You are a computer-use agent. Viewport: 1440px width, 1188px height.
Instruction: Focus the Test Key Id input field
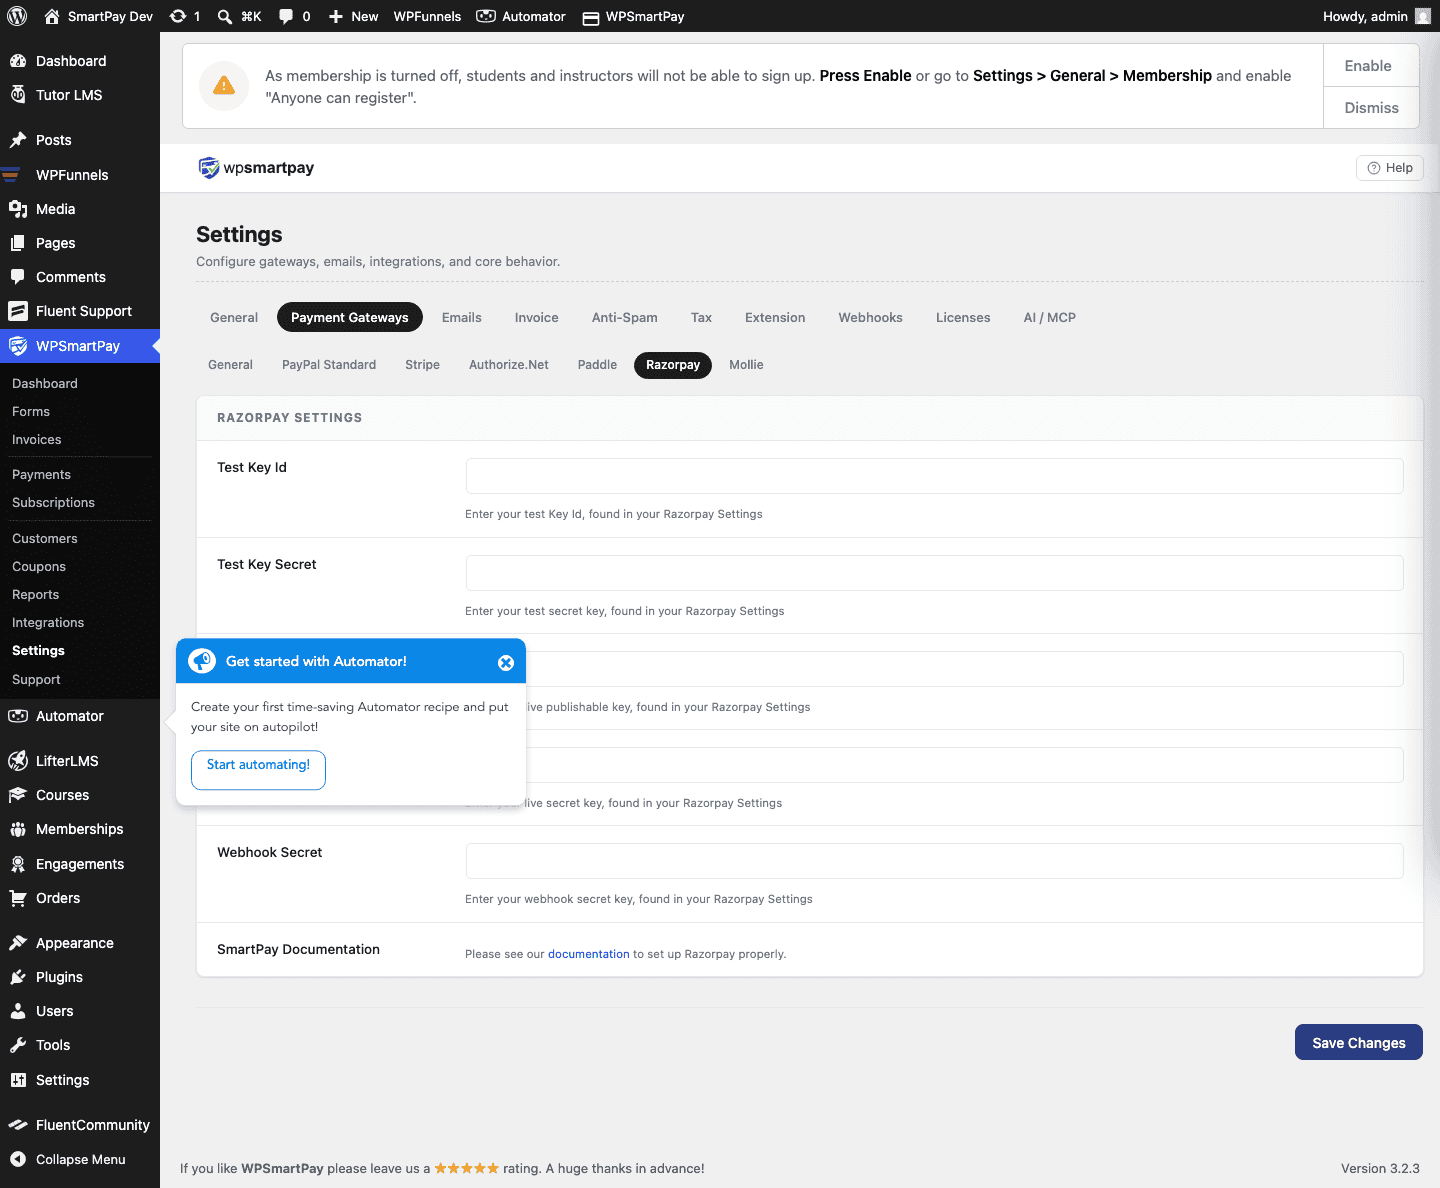pos(935,476)
